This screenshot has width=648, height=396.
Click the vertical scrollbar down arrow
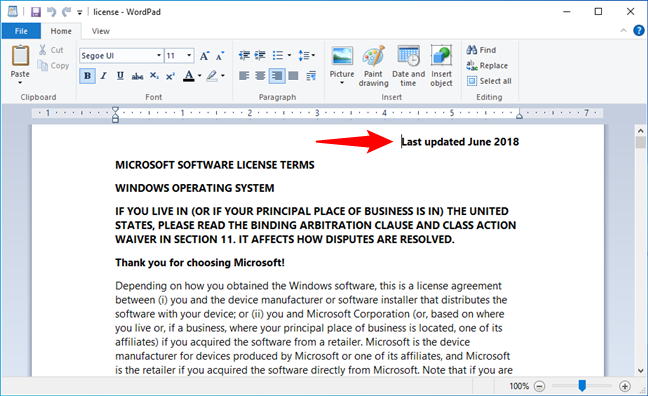point(641,371)
